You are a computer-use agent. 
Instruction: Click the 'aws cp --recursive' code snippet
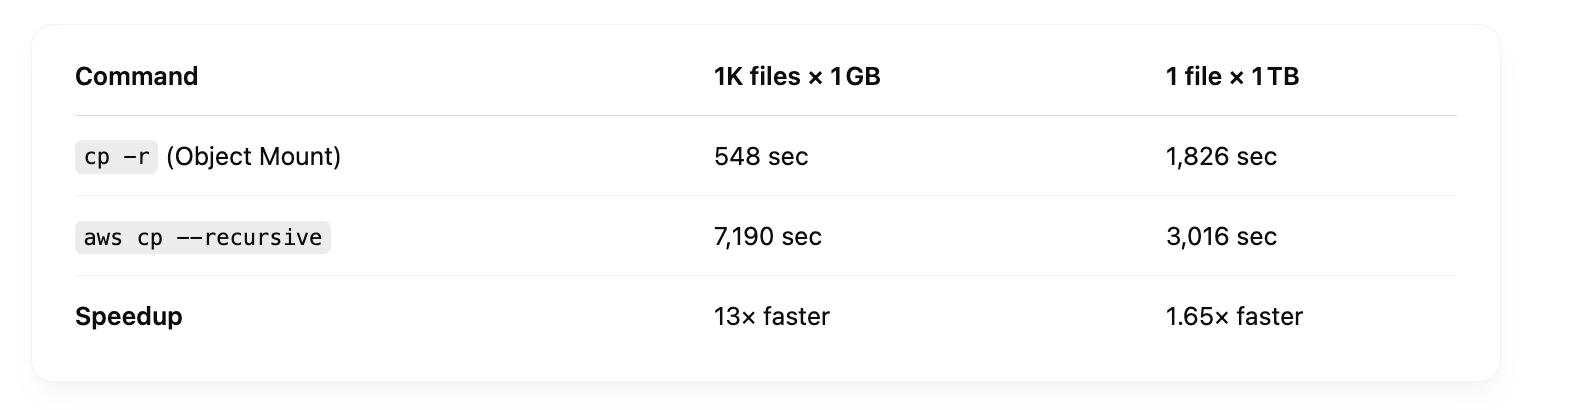[x=203, y=237]
